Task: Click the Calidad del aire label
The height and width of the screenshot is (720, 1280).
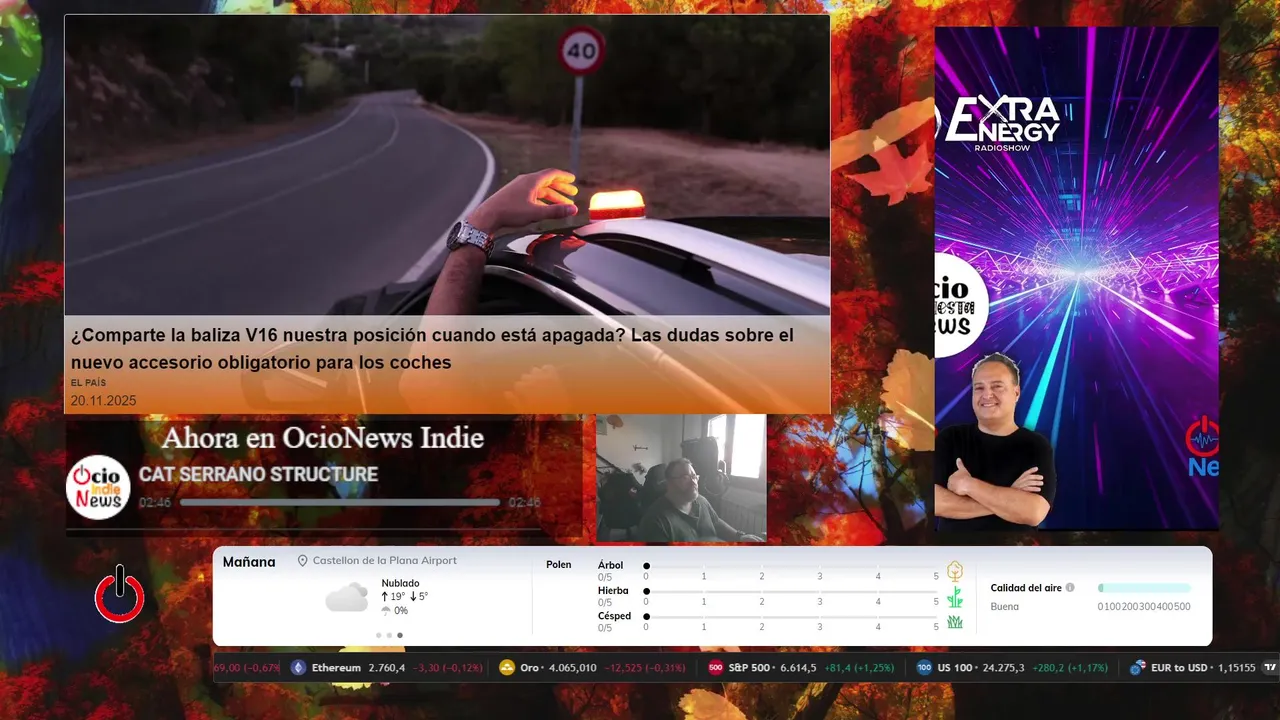Action: click(x=1026, y=588)
